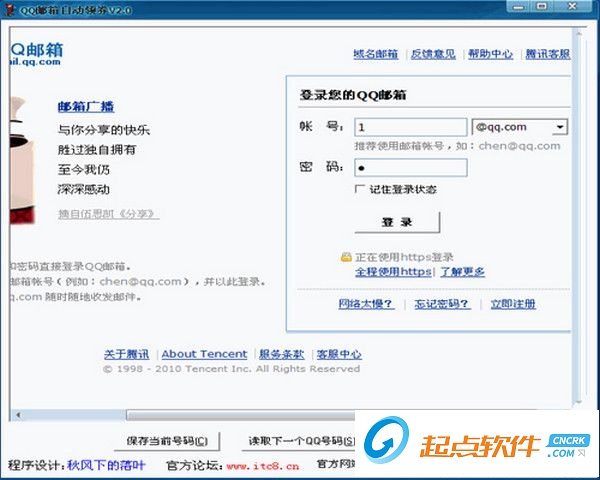Click the 网络太慢? link
Screen dimensions: 600x480
[x=366, y=304]
